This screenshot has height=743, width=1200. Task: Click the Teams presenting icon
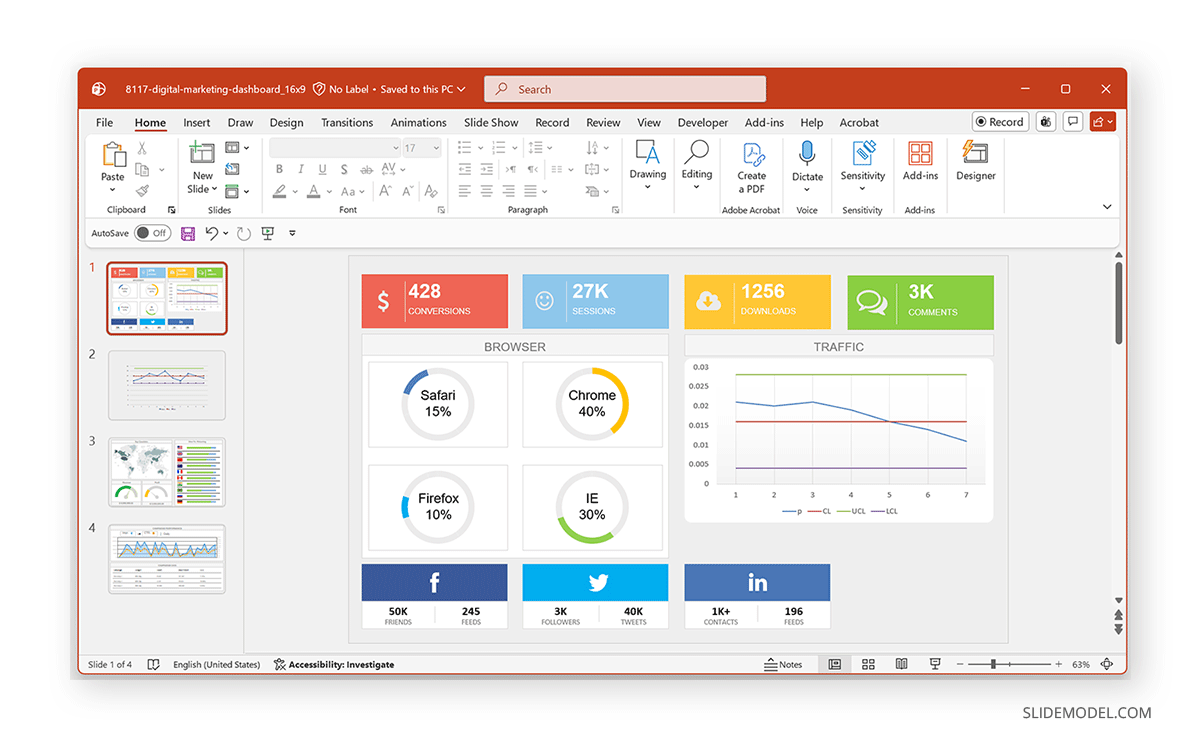(1046, 122)
